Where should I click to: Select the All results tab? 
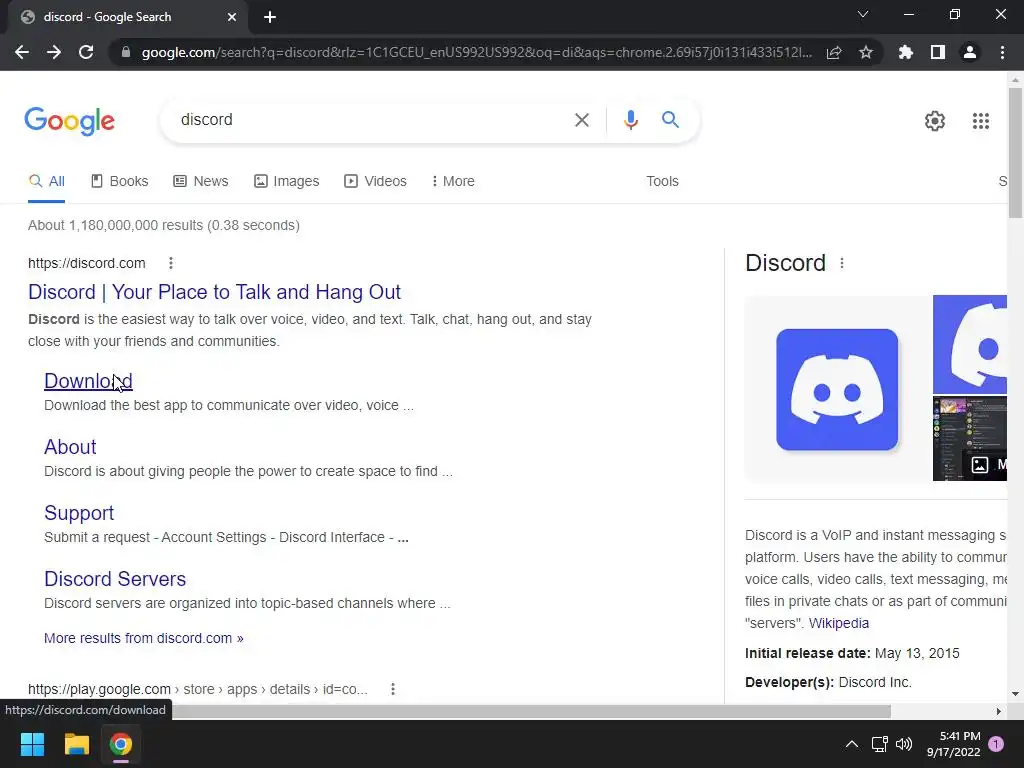coord(46,182)
